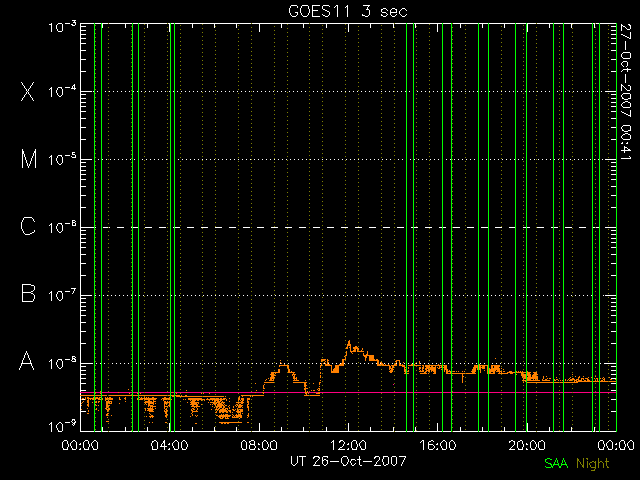Click the UT 26-Oct-2007 axis caption

point(348,461)
